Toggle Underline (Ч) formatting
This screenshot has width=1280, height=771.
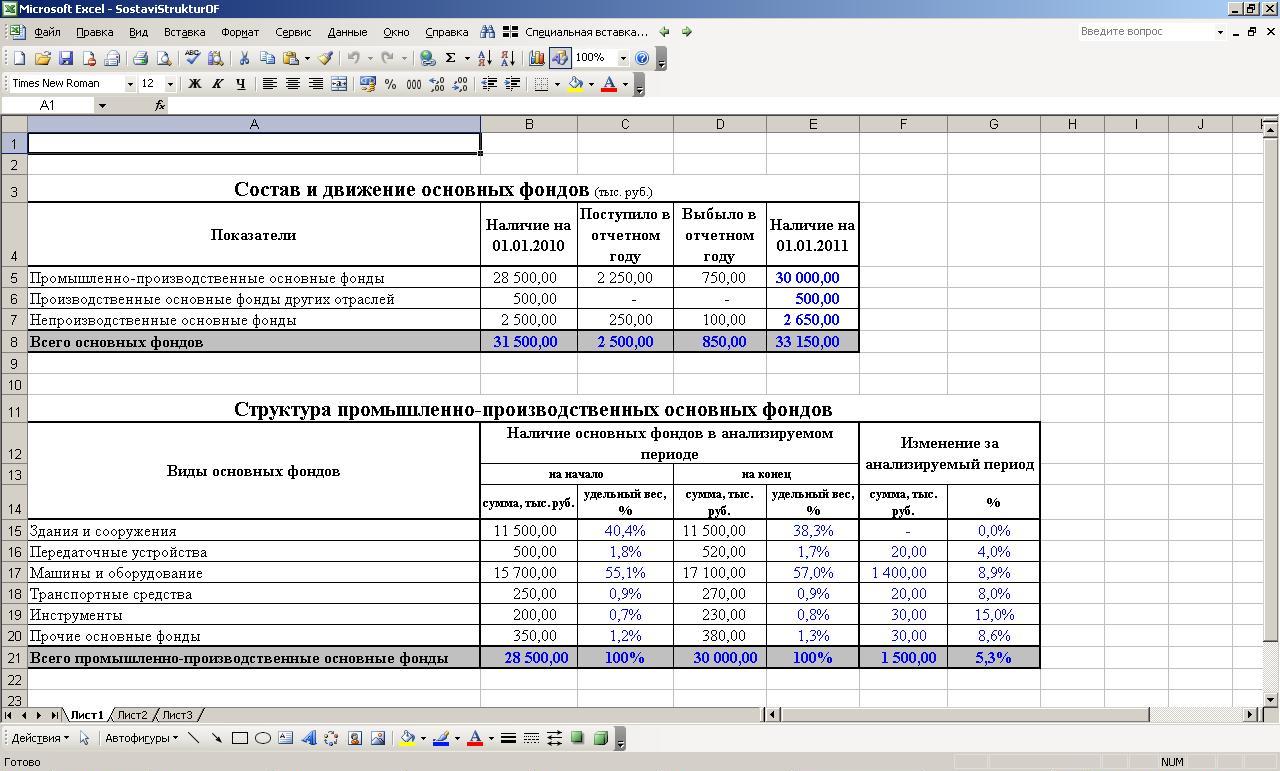click(241, 84)
